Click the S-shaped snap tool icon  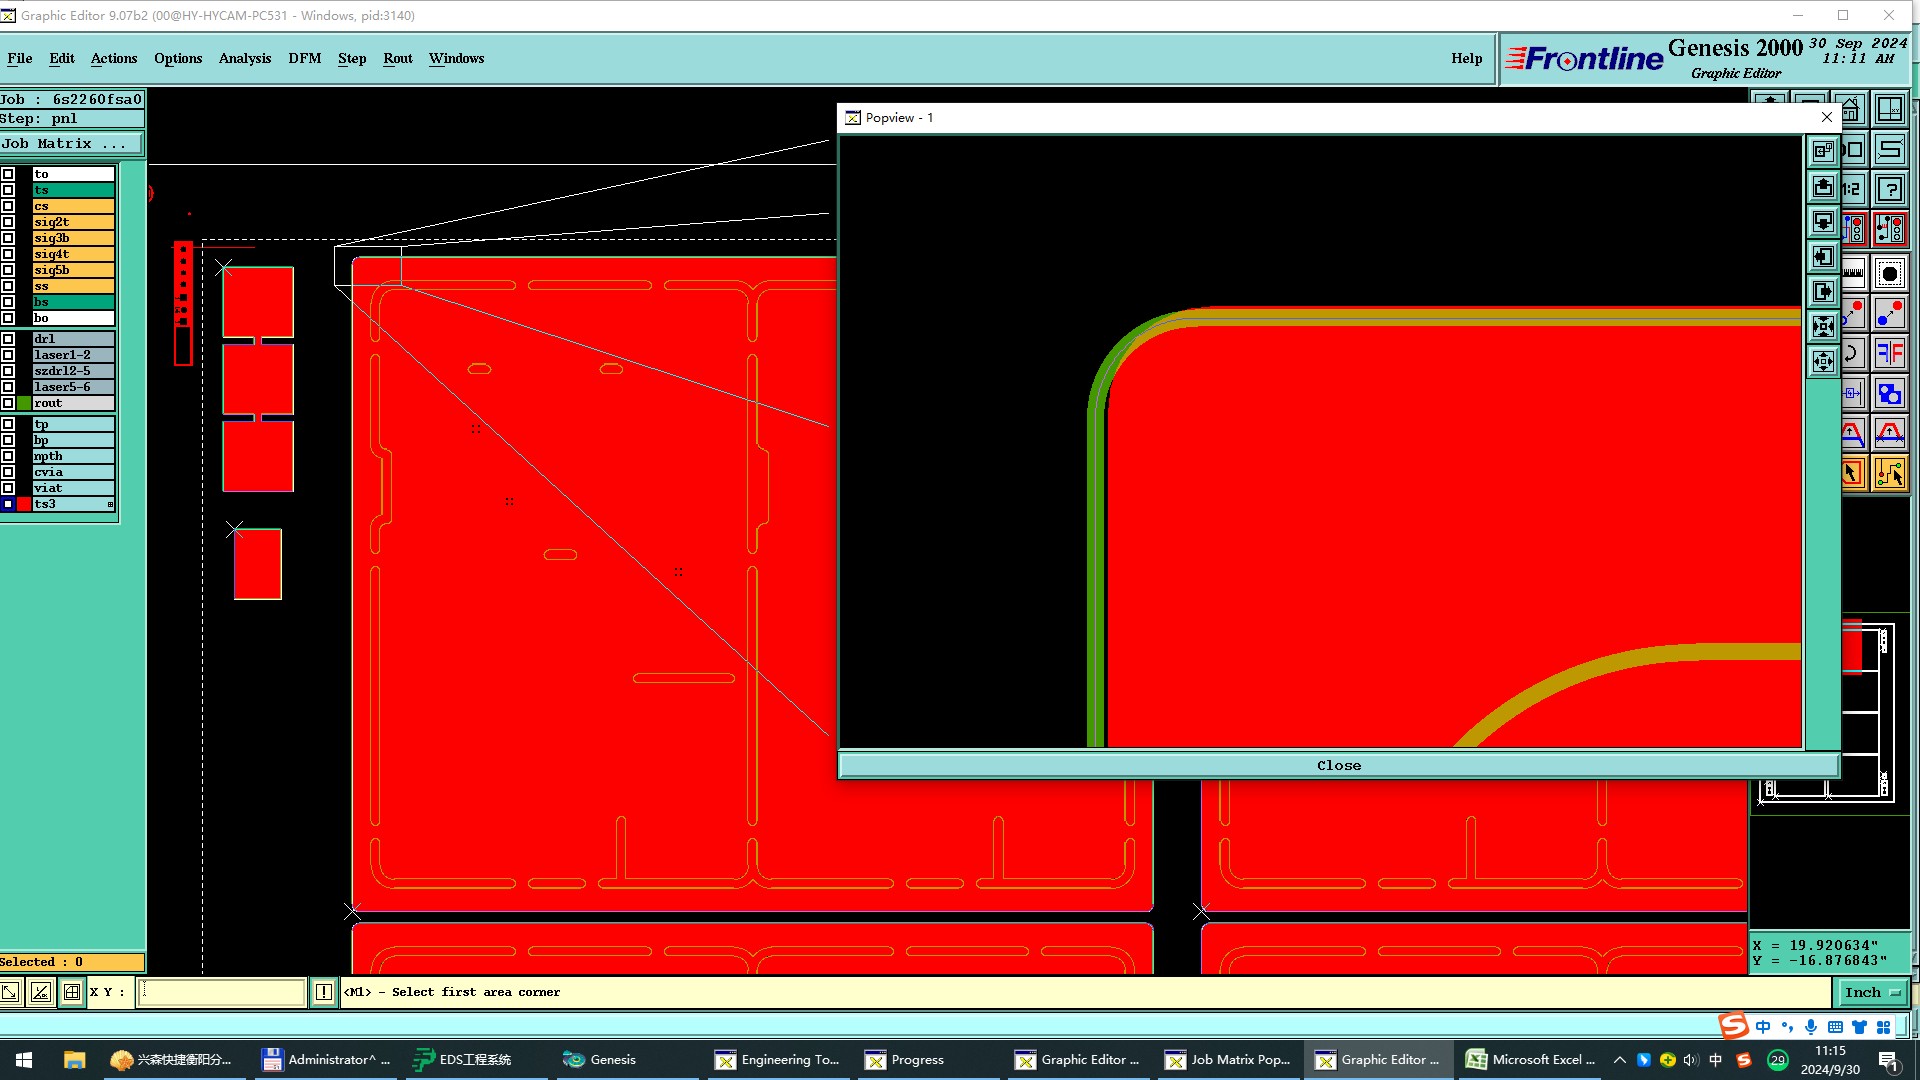(1889, 150)
